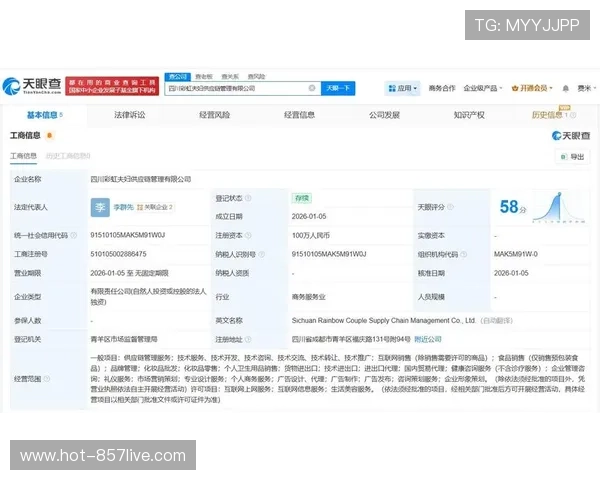The image size is (600, 480).
Task: Select the 工商信息 sub-tab
Action: pos(23,156)
